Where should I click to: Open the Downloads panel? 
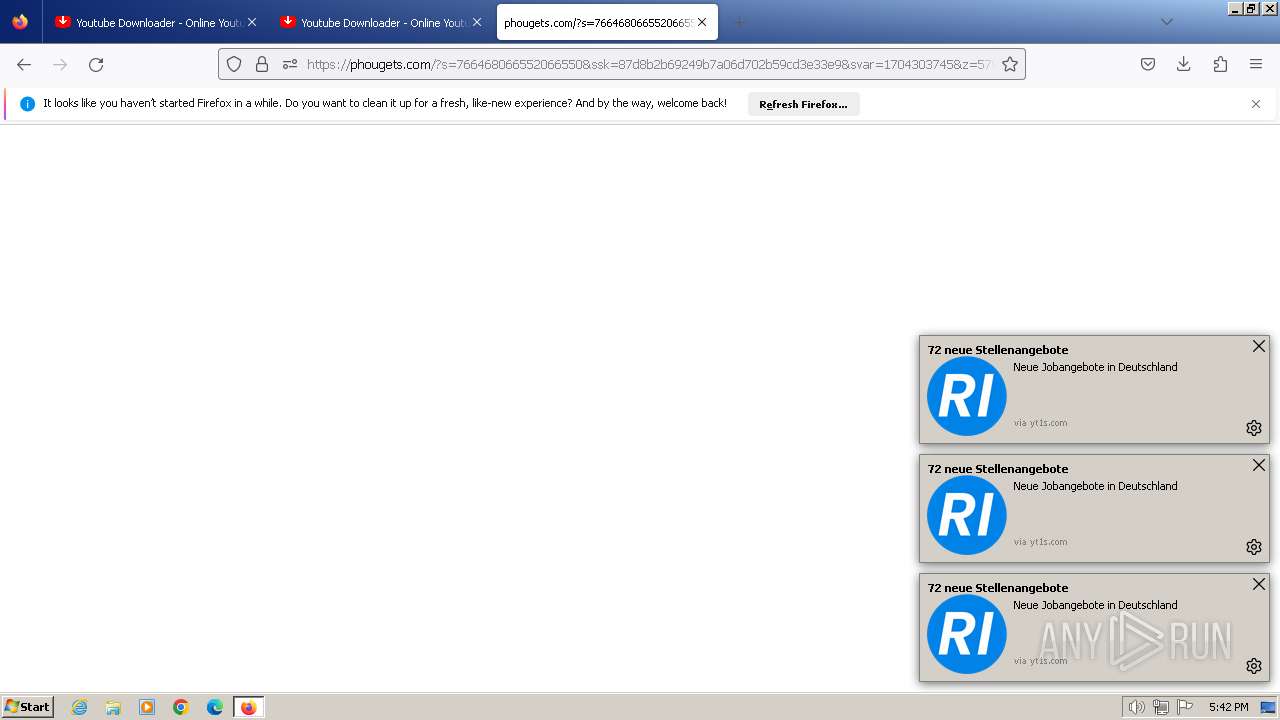tap(1184, 64)
